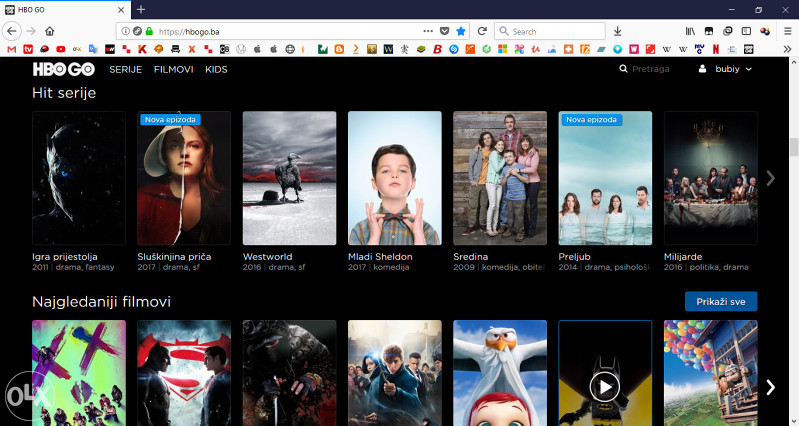Click the HBO GO logo
799x426 pixels.
pyautogui.click(x=64, y=69)
